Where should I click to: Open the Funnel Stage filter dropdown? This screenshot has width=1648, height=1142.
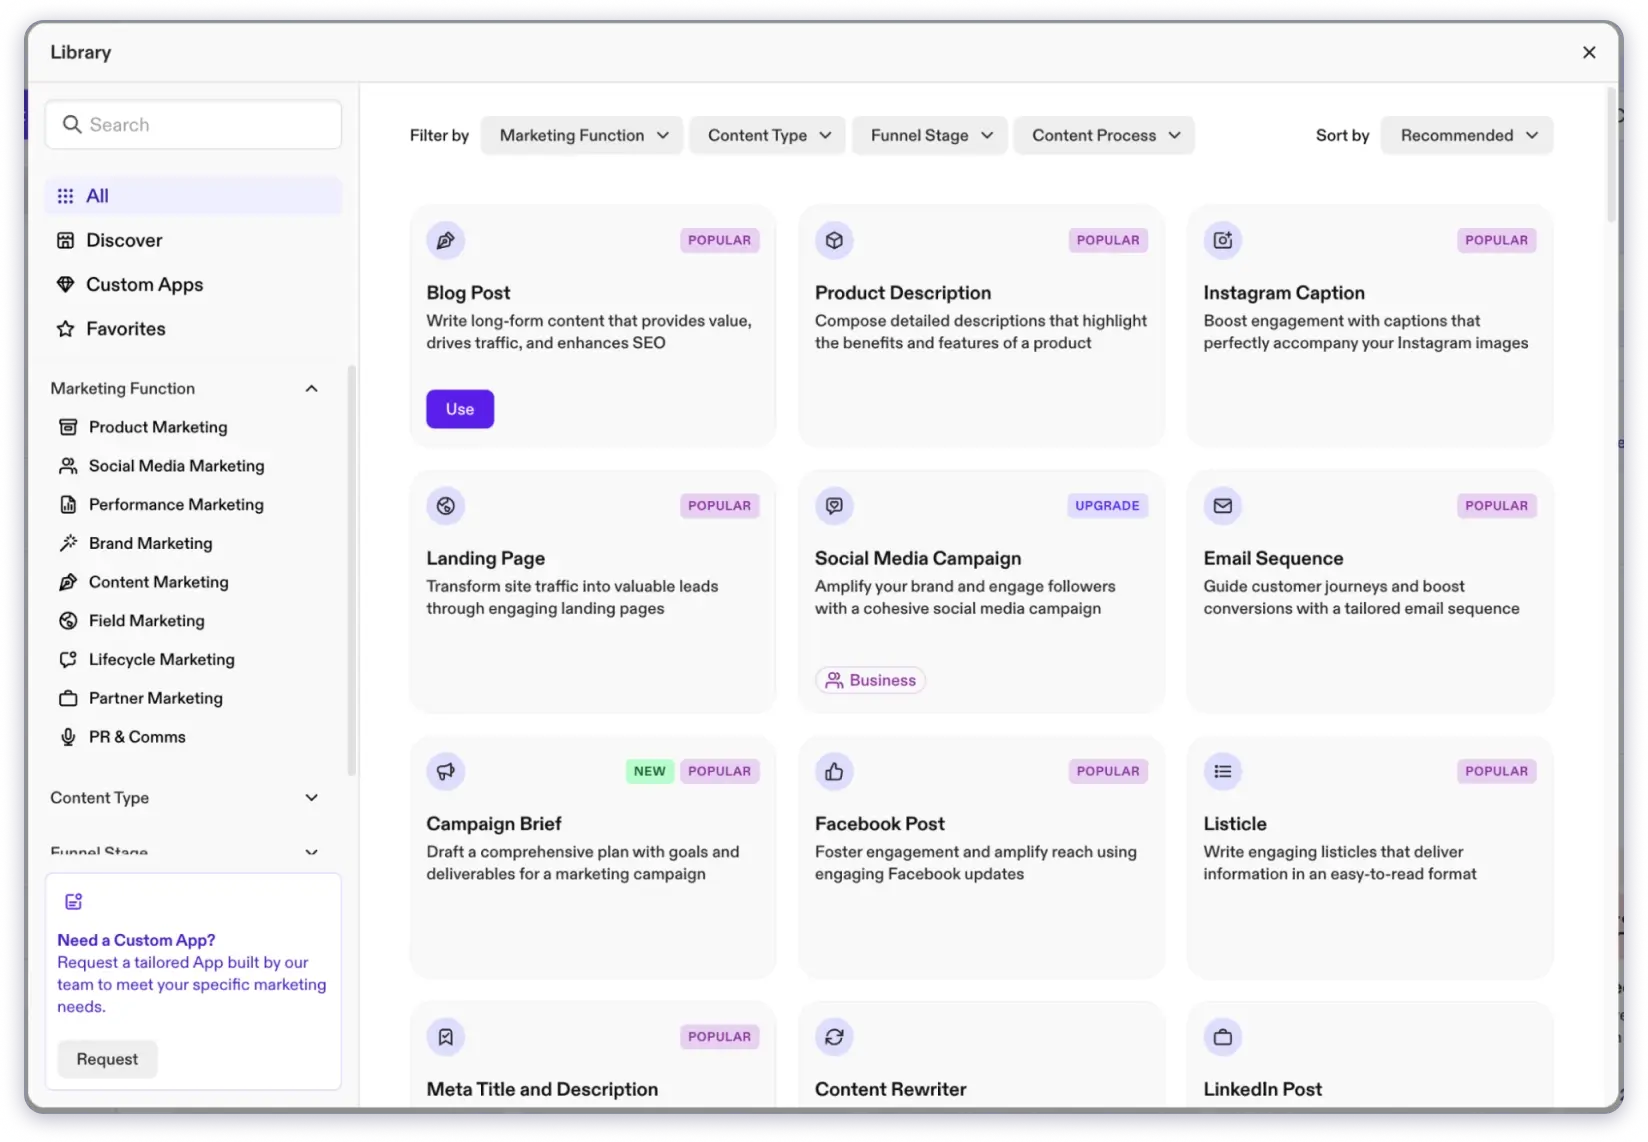click(928, 135)
